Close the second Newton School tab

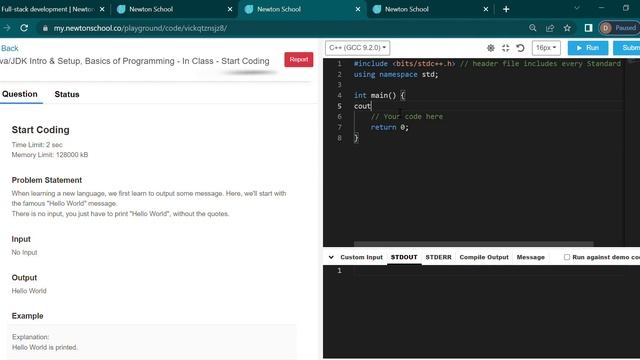(x=230, y=9)
